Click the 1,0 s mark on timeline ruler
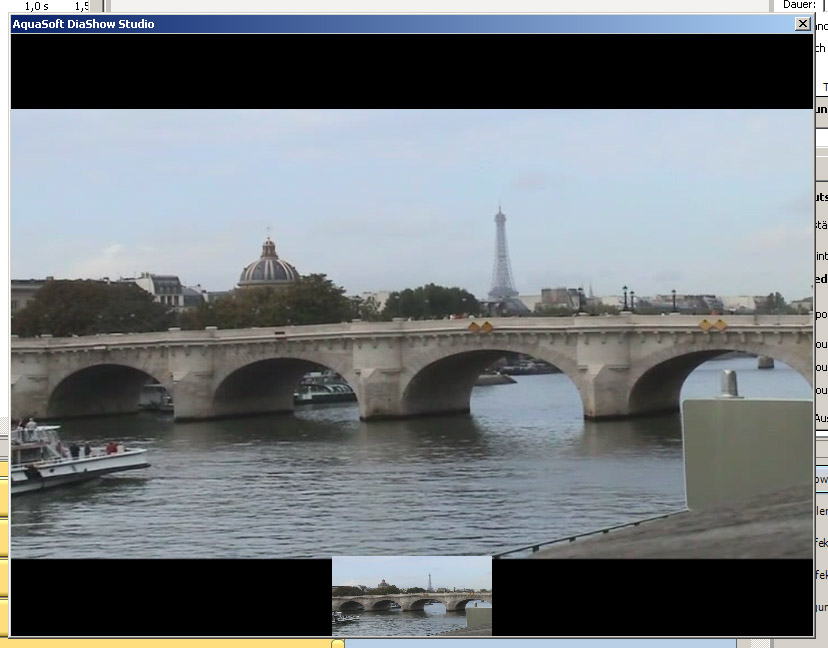 click(37, 6)
